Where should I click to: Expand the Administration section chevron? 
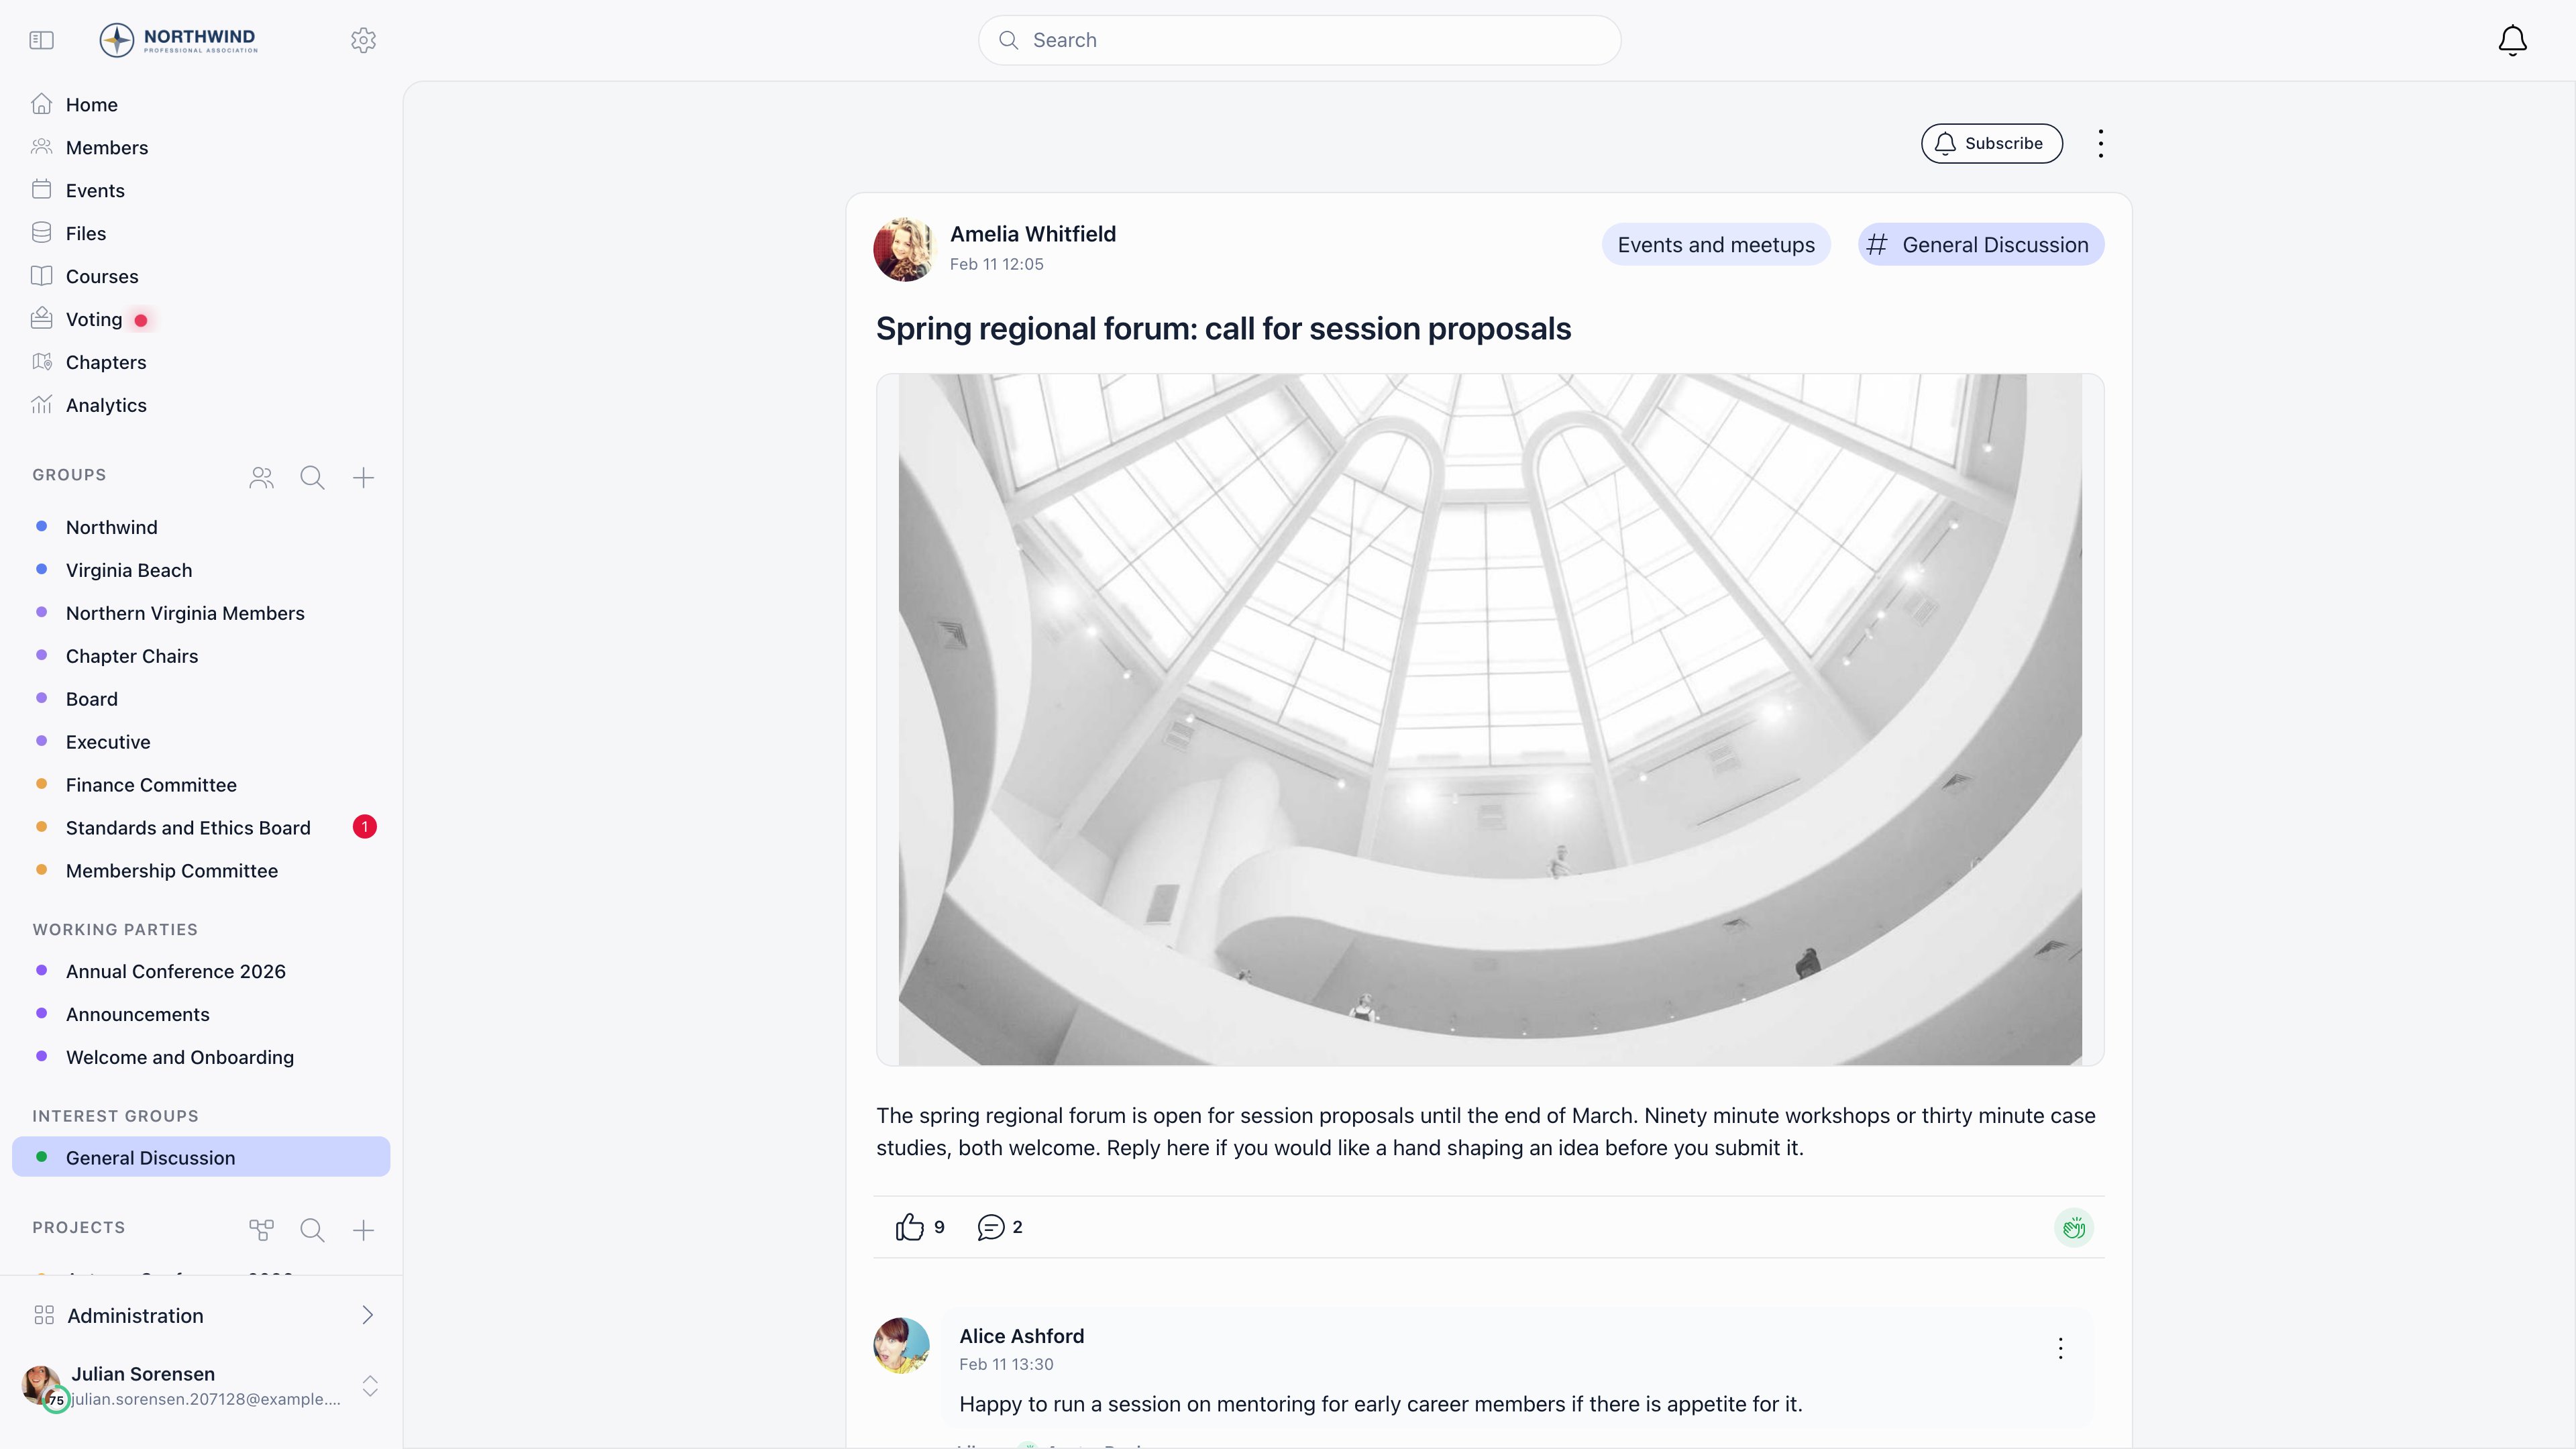click(x=367, y=1315)
